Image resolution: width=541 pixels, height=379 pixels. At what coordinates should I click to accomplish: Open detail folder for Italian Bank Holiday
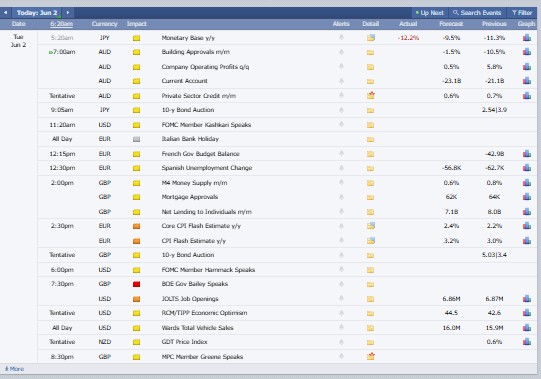[x=371, y=139]
